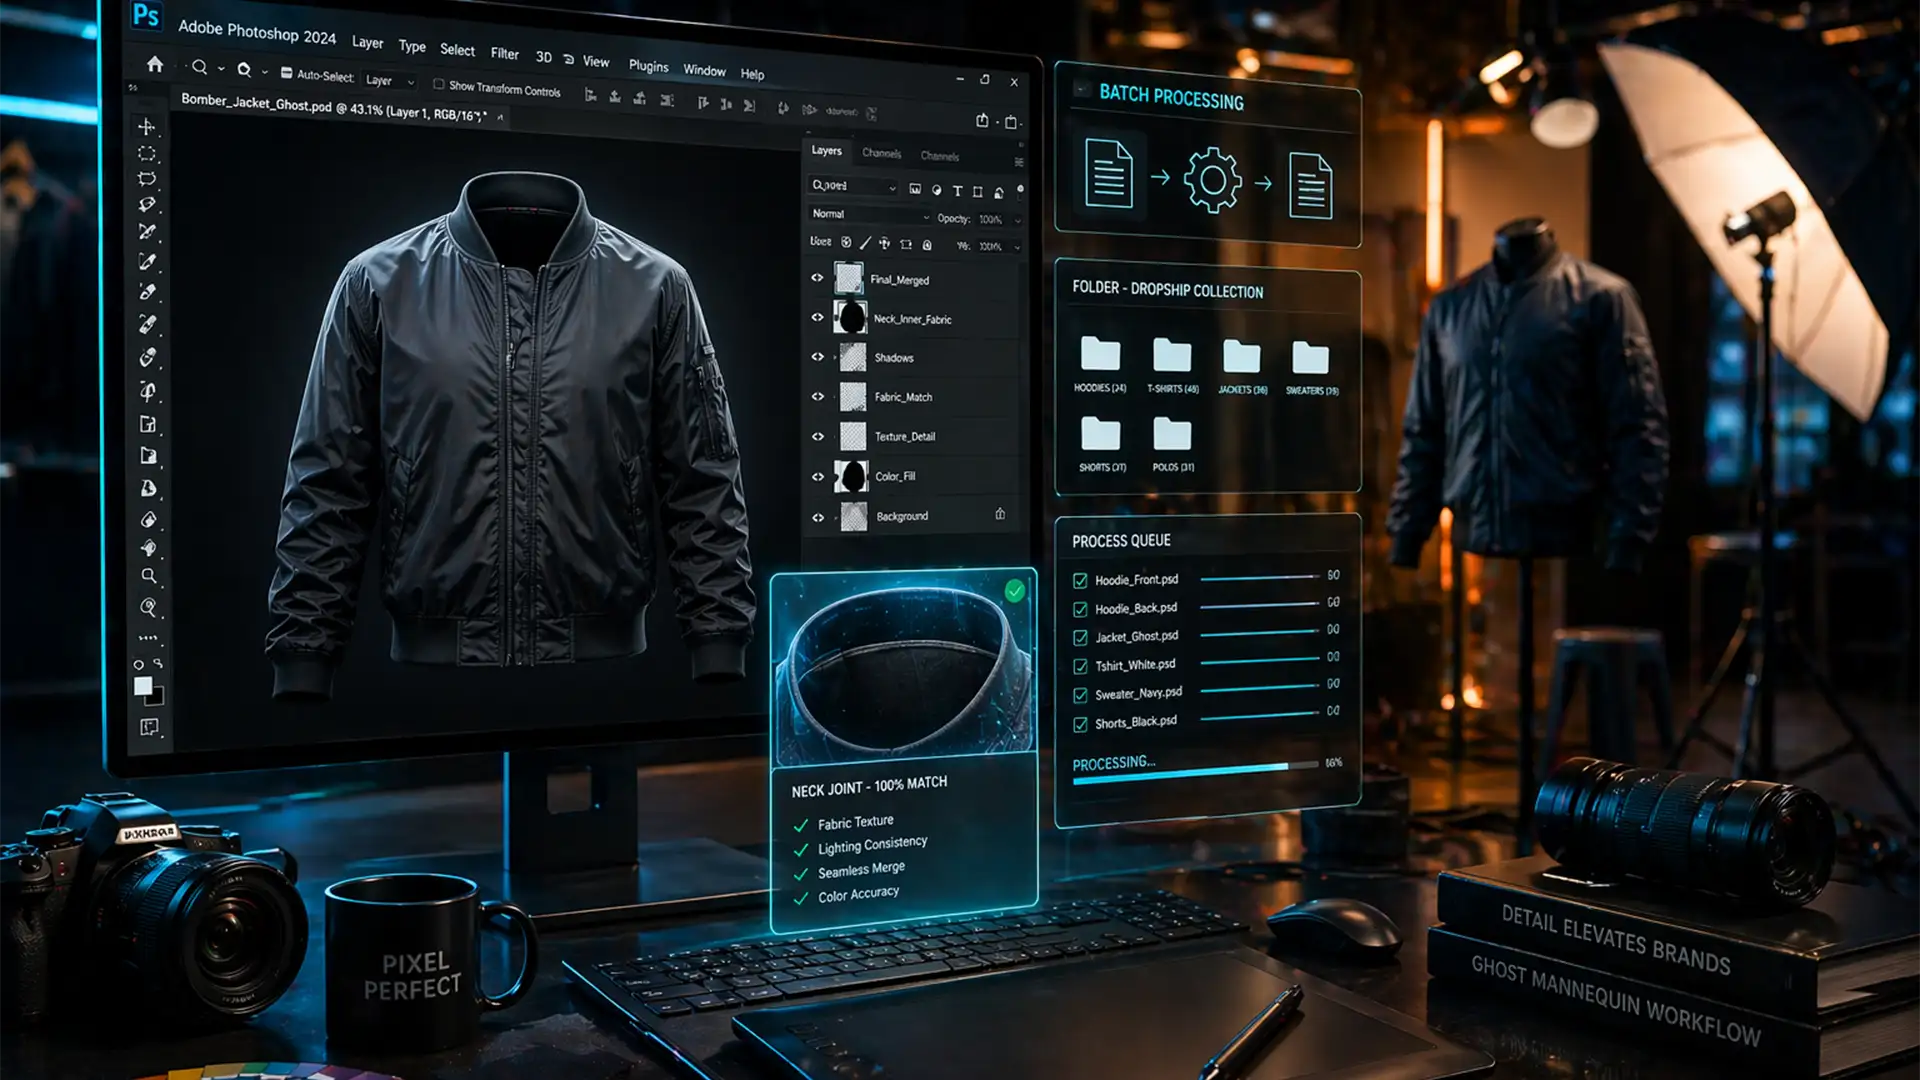Click the share icon on the Background layer
The height and width of the screenshot is (1080, 1920).
1001,514
